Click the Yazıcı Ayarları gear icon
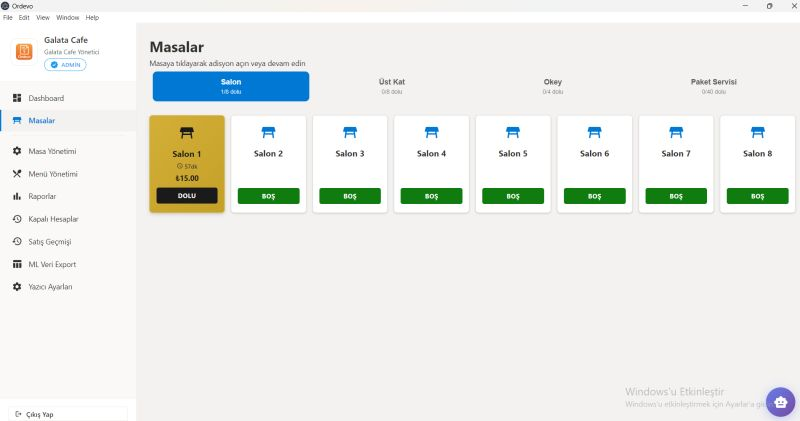This screenshot has width=800, height=421. pos(17,287)
